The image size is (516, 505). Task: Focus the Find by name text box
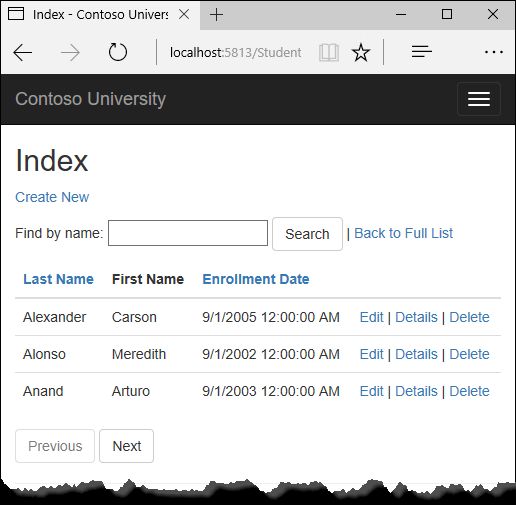[188, 233]
